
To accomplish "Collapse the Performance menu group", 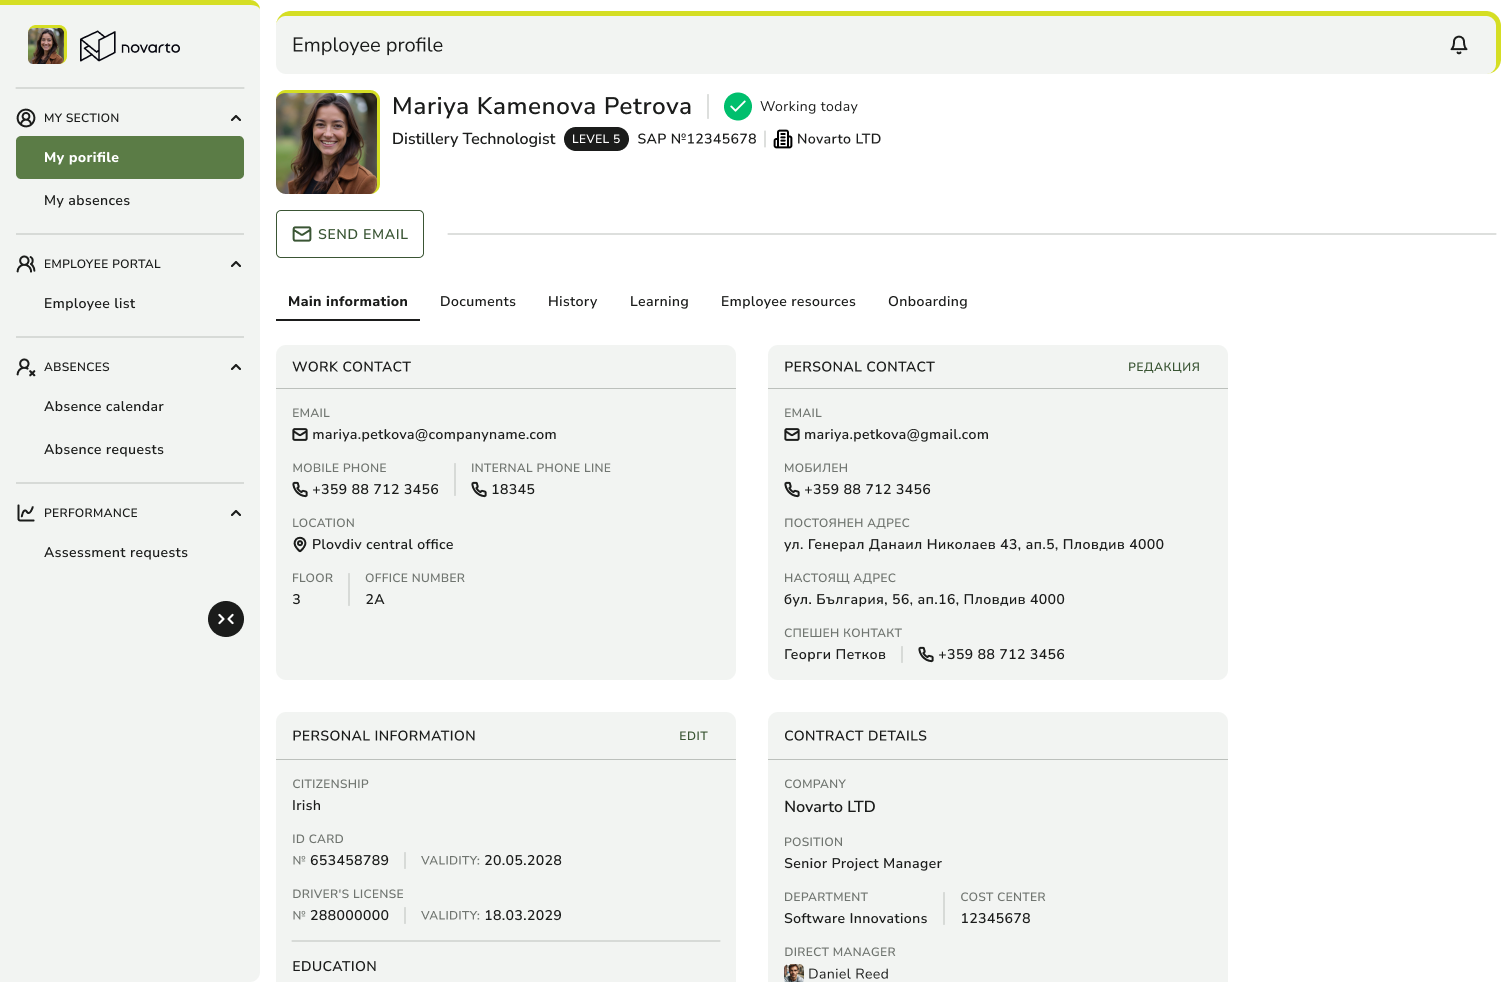I will [236, 513].
